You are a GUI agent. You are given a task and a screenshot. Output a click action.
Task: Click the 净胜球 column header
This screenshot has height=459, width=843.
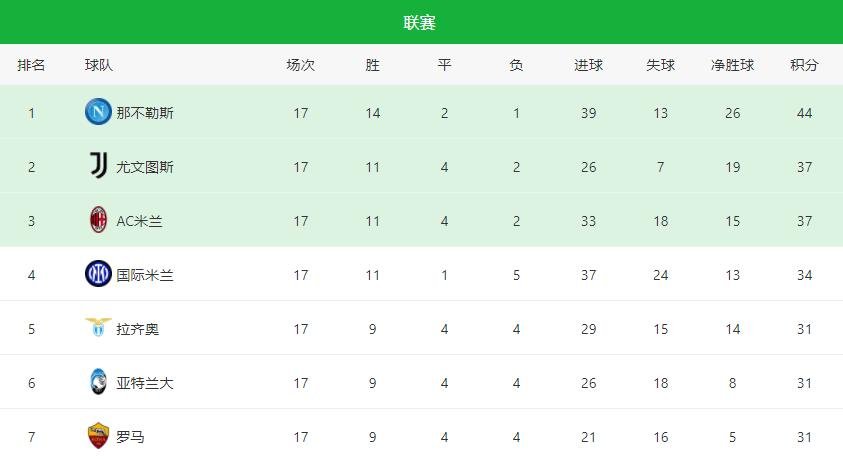point(732,65)
